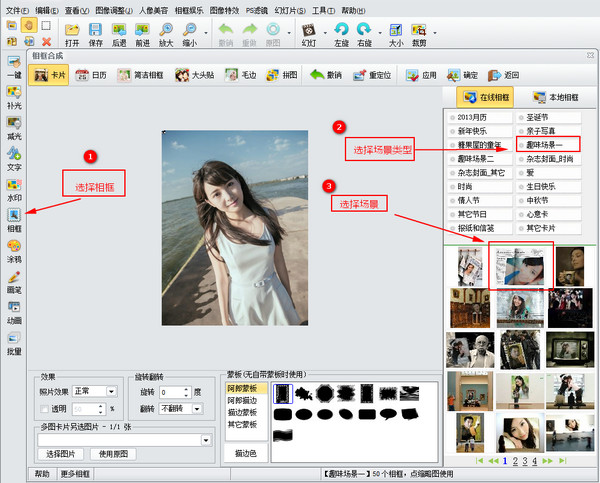Click the 重定位 reposition button

point(372,75)
